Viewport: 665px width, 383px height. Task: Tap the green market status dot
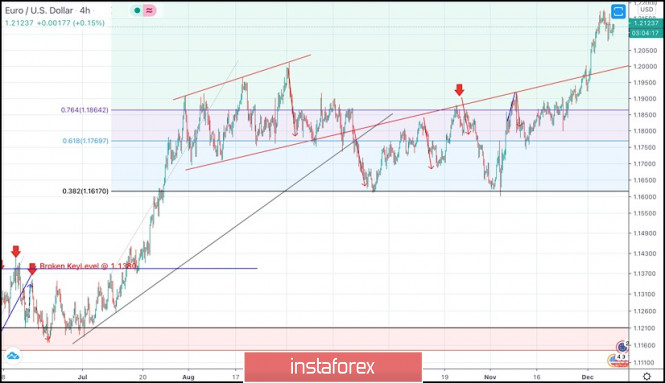click(x=137, y=11)
